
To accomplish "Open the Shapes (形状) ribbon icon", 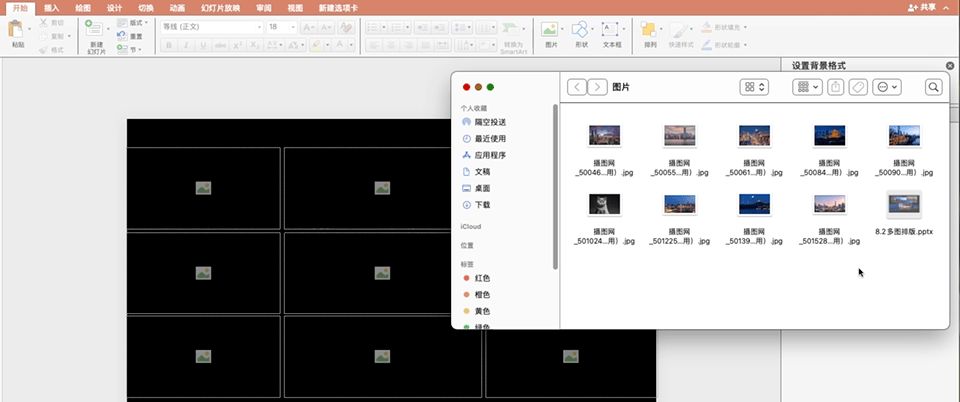I will 581,30.
